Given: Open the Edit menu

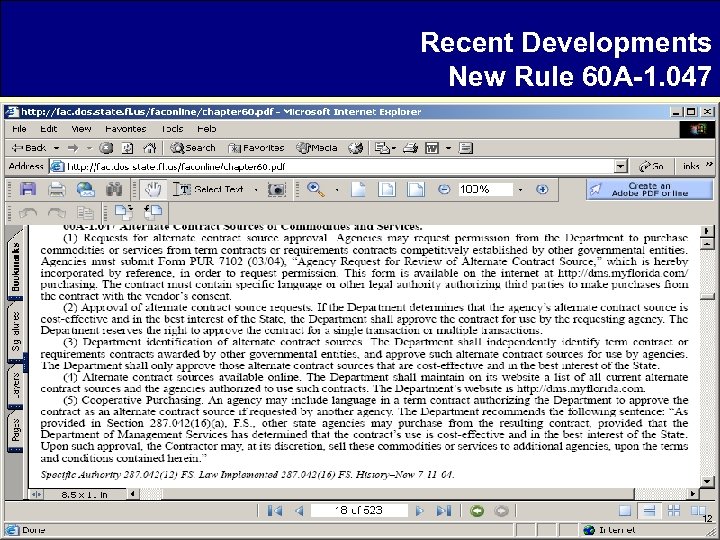Looking at the screenshot, I should coord(49,129).
